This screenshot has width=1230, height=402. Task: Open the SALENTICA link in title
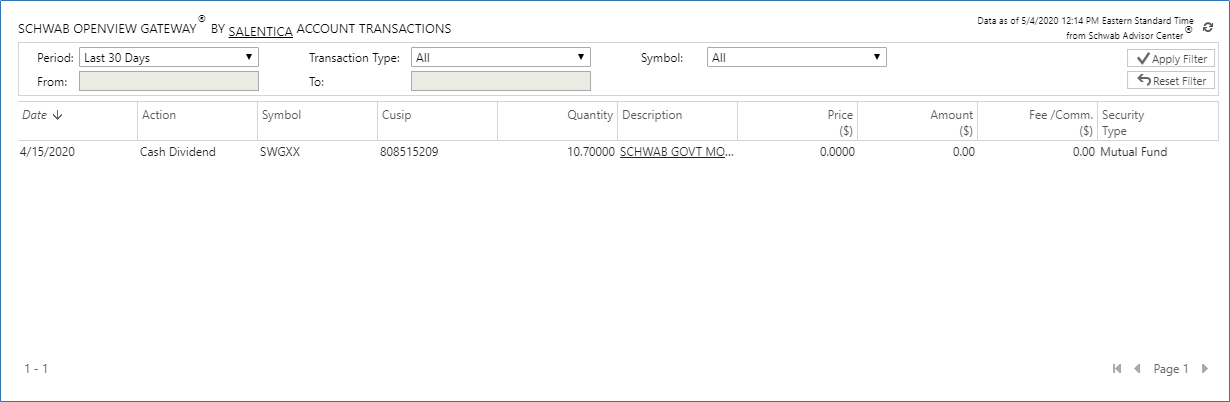pos(261,30)
